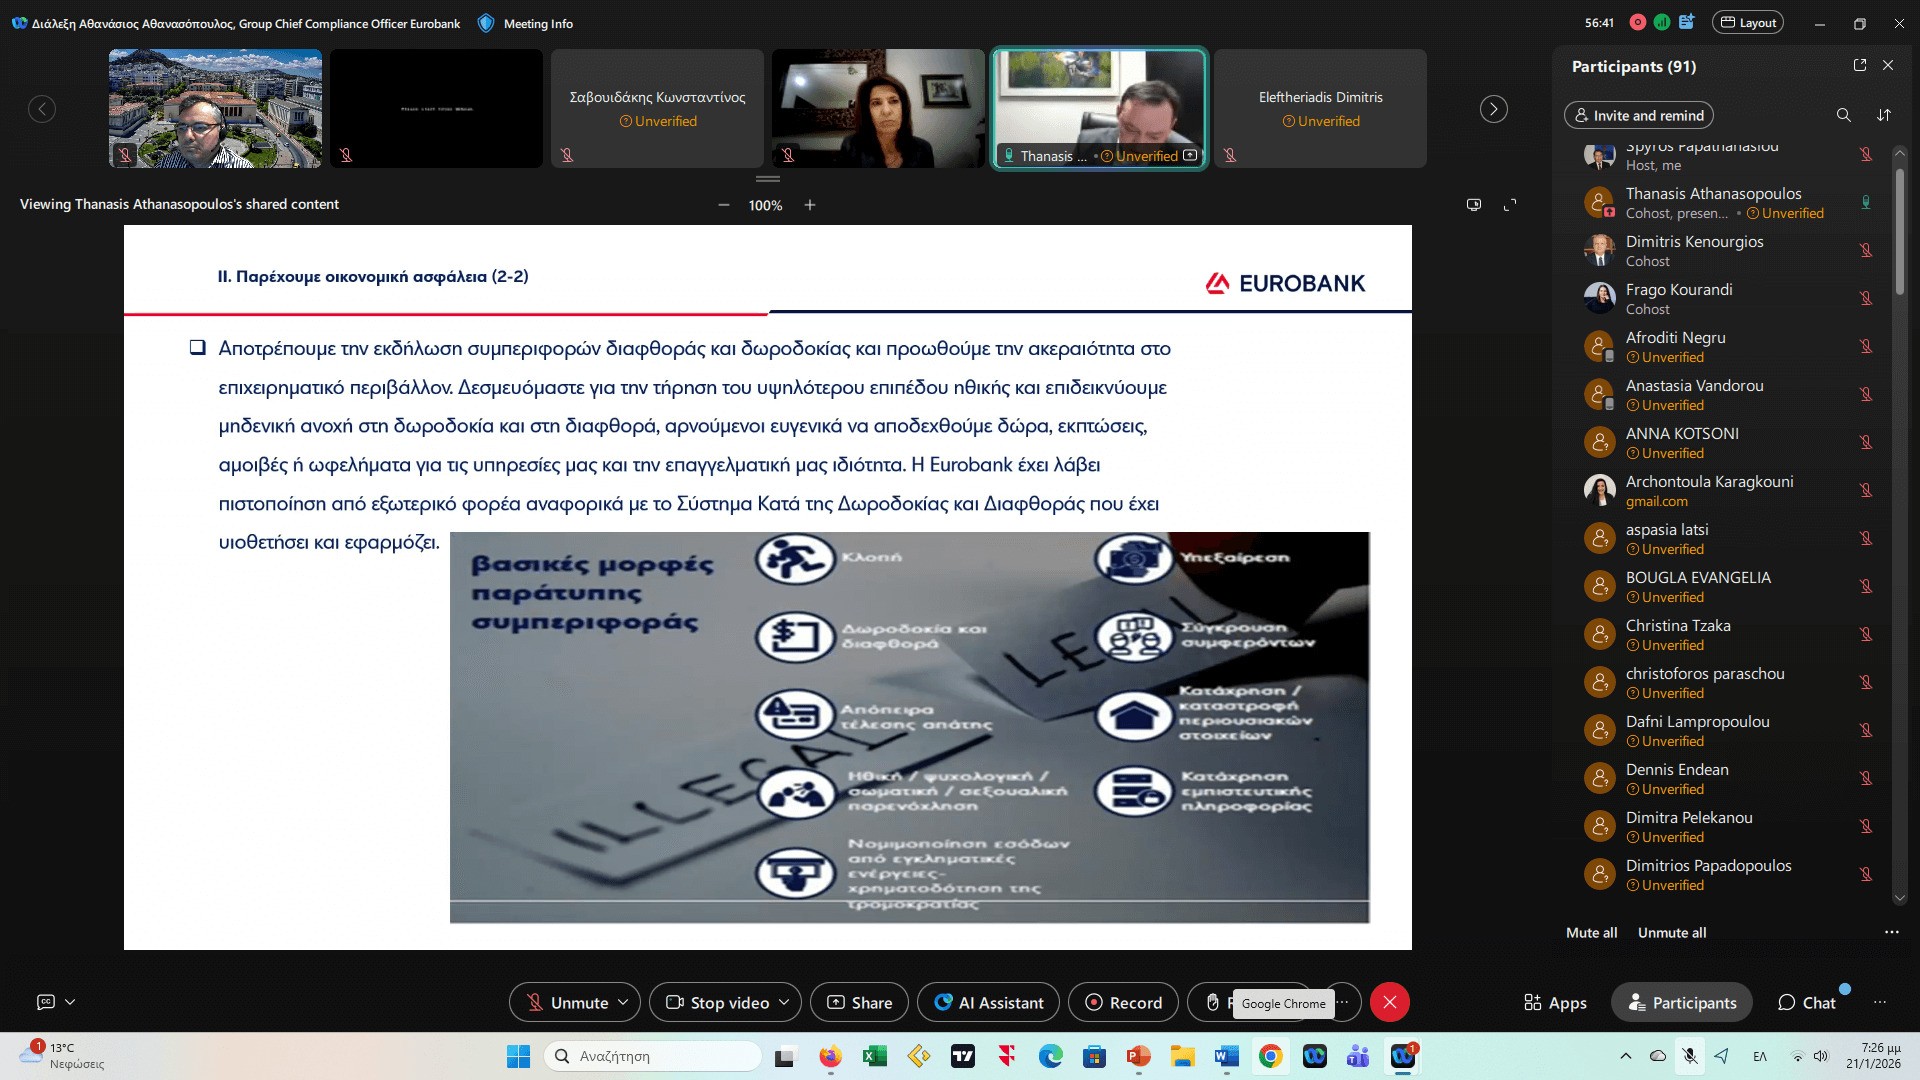Click Invite and remind button
Screen dimensions: 1920x1080
coord(1639,115)
